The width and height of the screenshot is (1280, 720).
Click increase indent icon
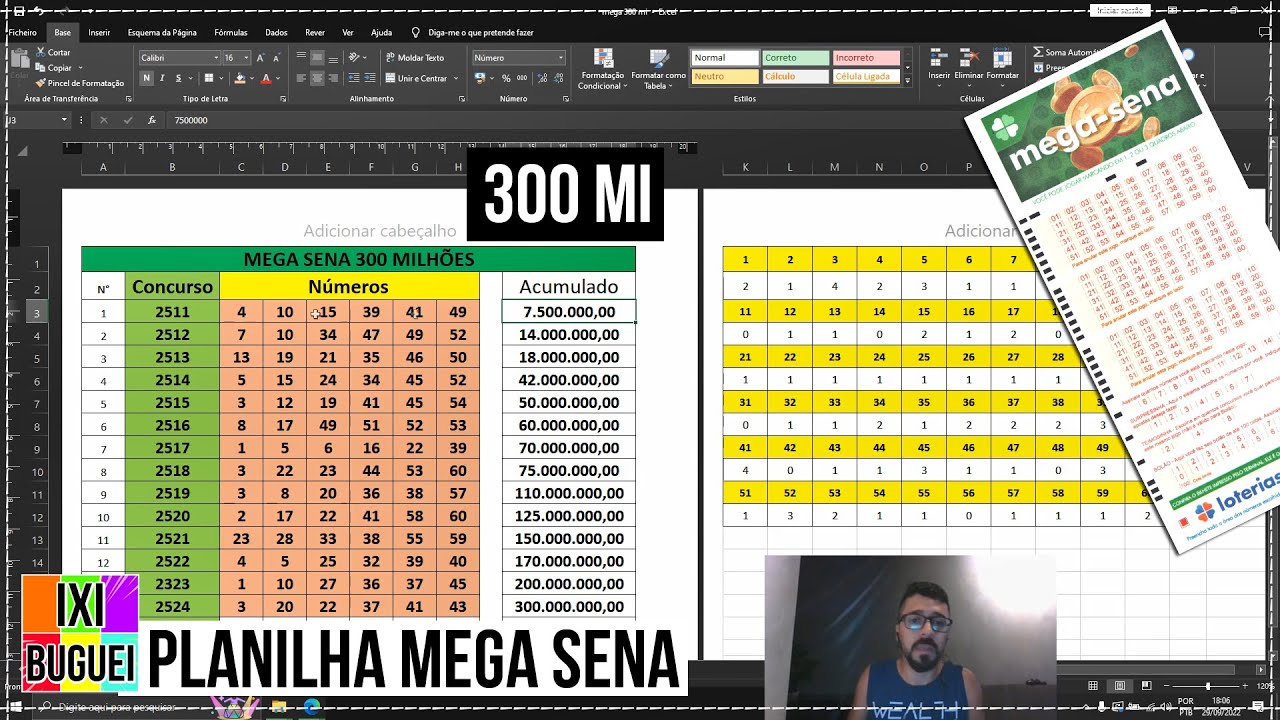coord(370,78)
